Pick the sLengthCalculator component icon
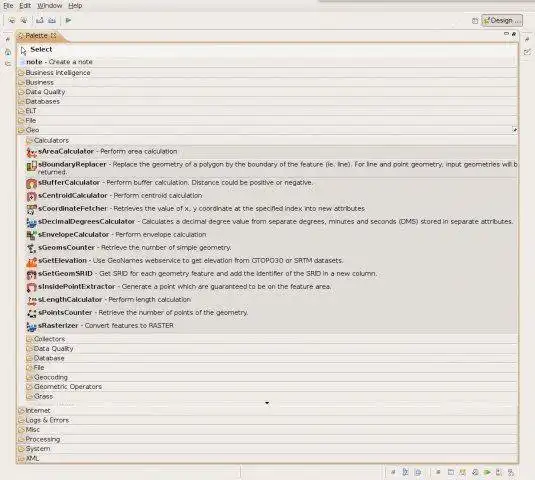 (x=31, y=301)
